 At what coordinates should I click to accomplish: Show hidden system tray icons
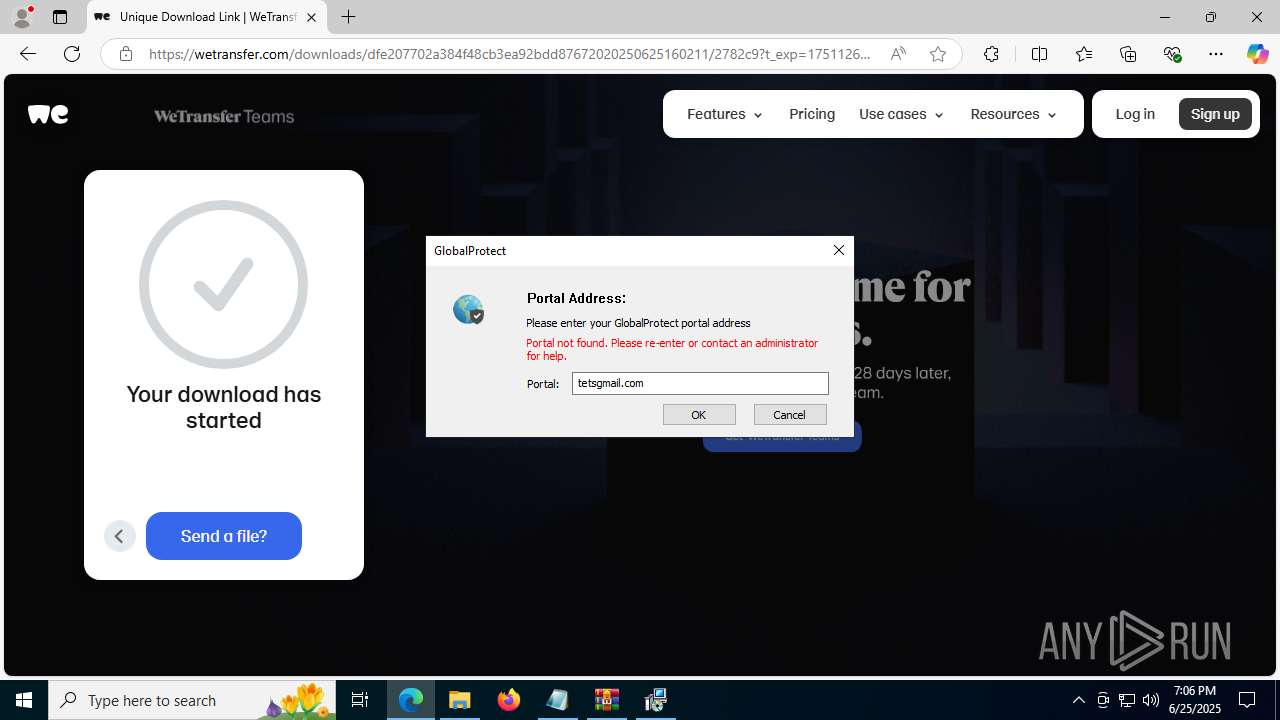(x=1078, y=700)
